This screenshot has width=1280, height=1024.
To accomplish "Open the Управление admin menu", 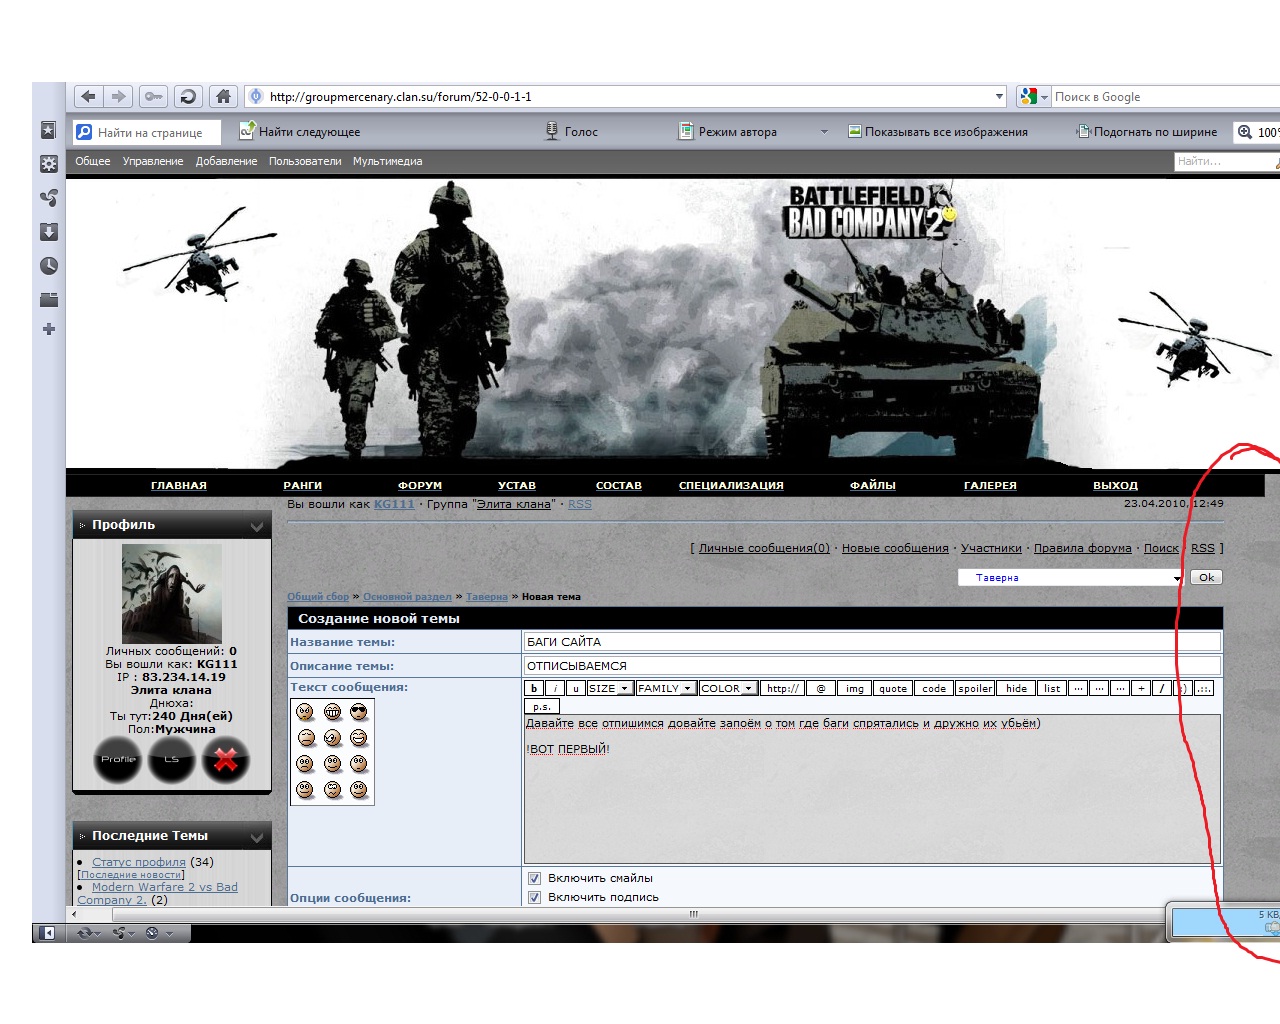I will (x=153, y=161).
